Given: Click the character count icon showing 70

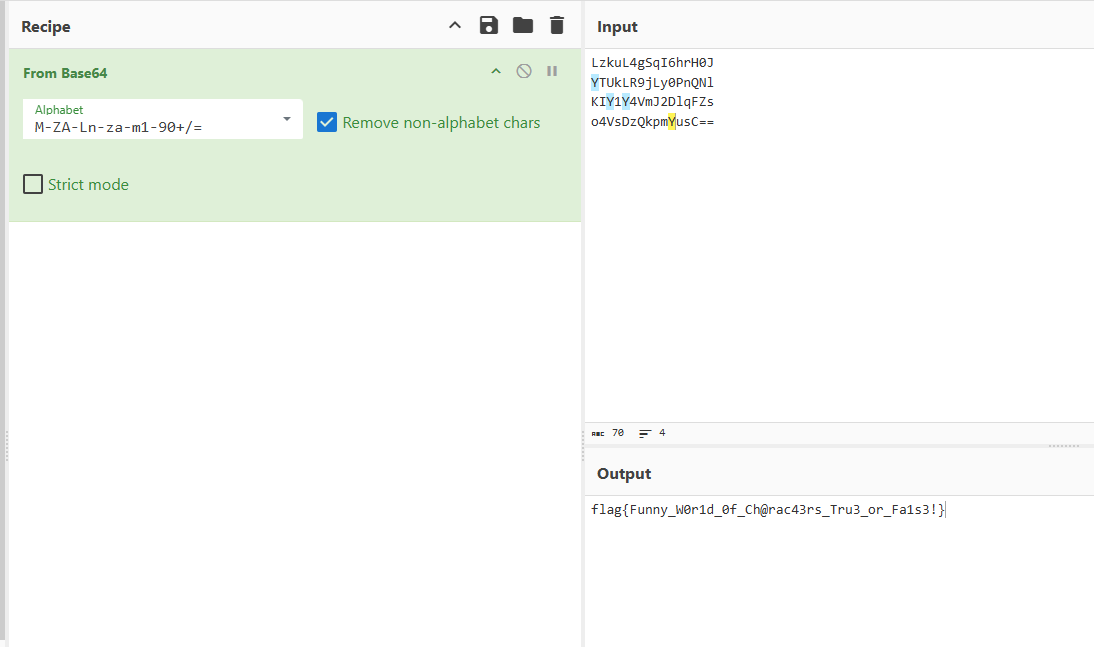Looking at the screenshot, I should pos(598,433).
